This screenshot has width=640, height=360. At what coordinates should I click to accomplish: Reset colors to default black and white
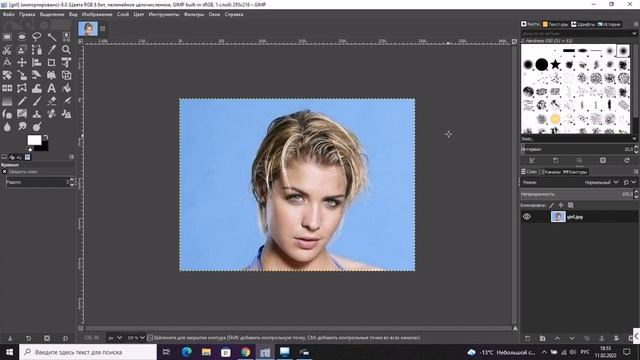(x=29, y=149)
